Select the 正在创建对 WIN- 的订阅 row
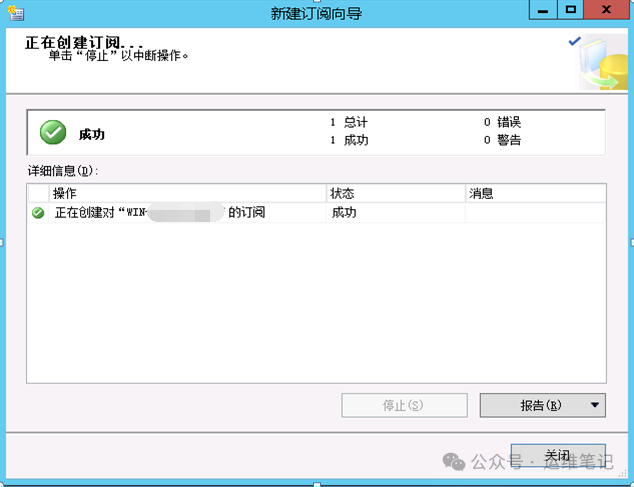 317,212
